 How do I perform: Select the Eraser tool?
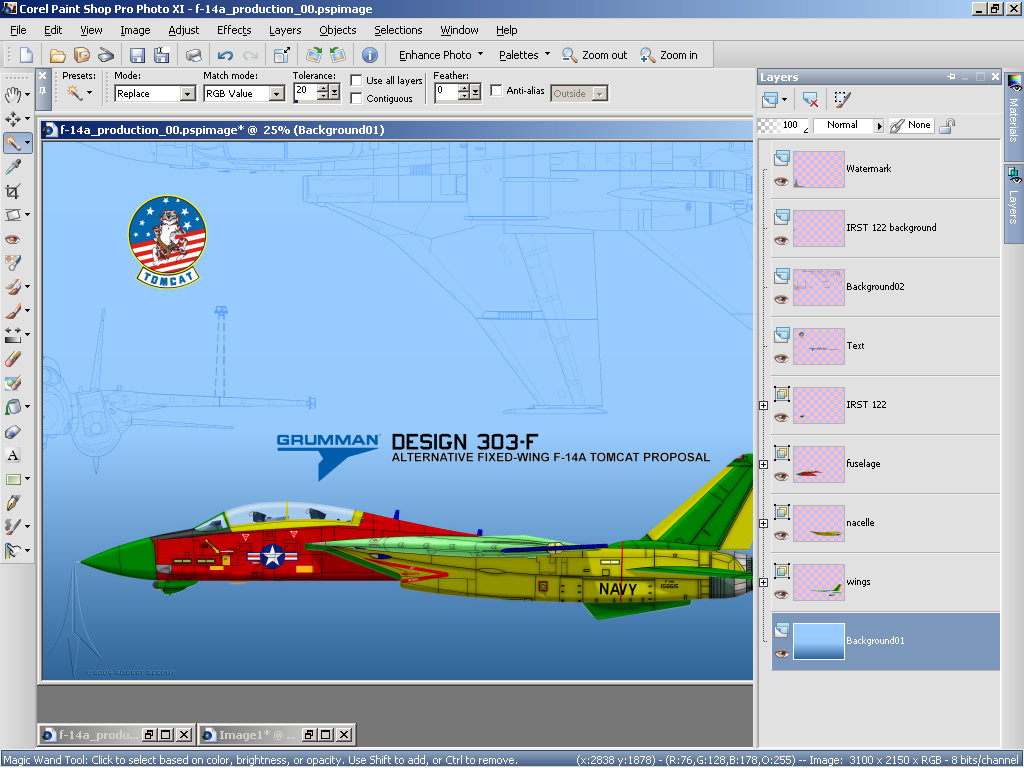[12, 359]
